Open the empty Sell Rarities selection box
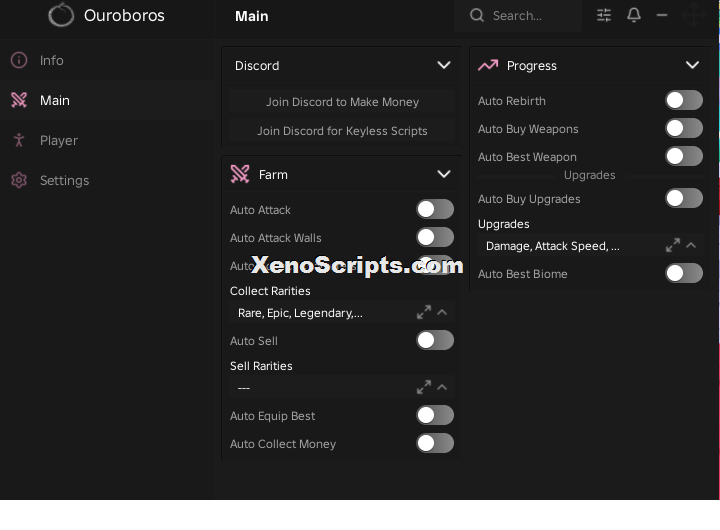The height and width of the screenshot is (530, 720). pos(342,388)
